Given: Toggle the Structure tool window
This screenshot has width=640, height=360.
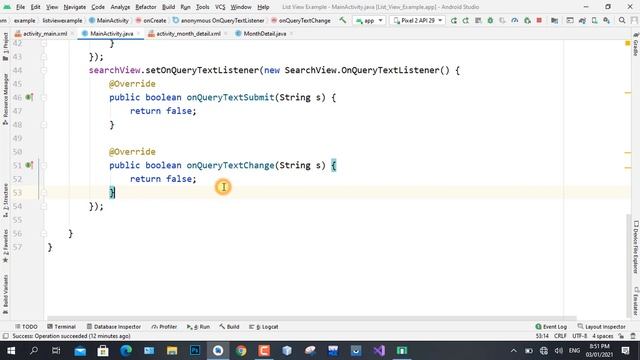Looking at the screenshot, I should pyautogui.click(x=5, y=200).
